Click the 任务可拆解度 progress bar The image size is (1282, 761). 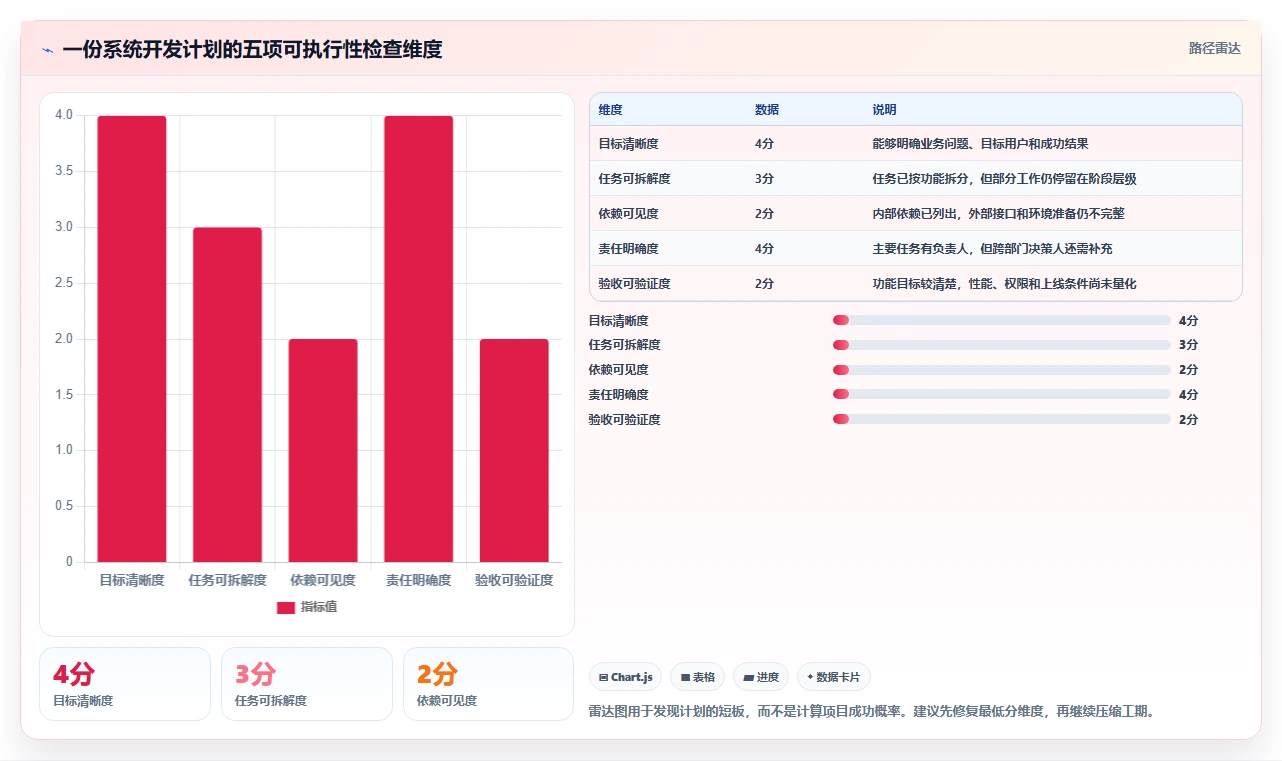(x=1001, y=345)
